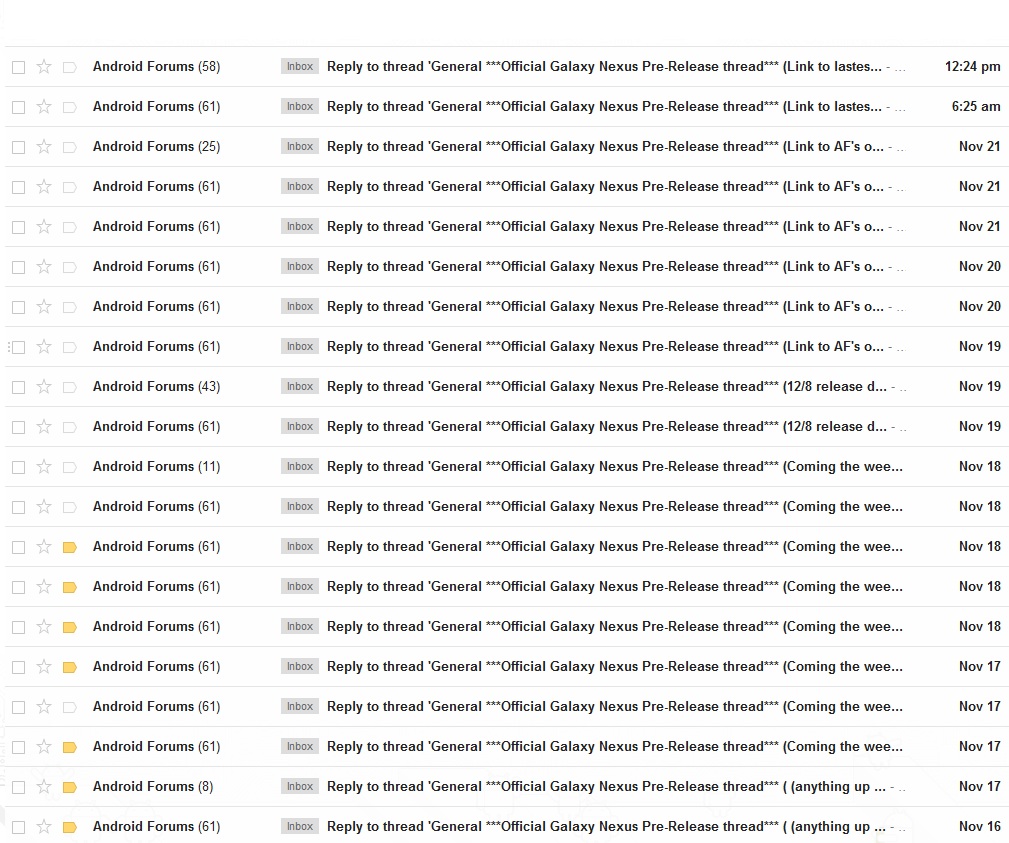The width and height of the screenshot is (1009, 843).
Task: Click empty importance marker on Nov 17 message
Action: [69, 707]
